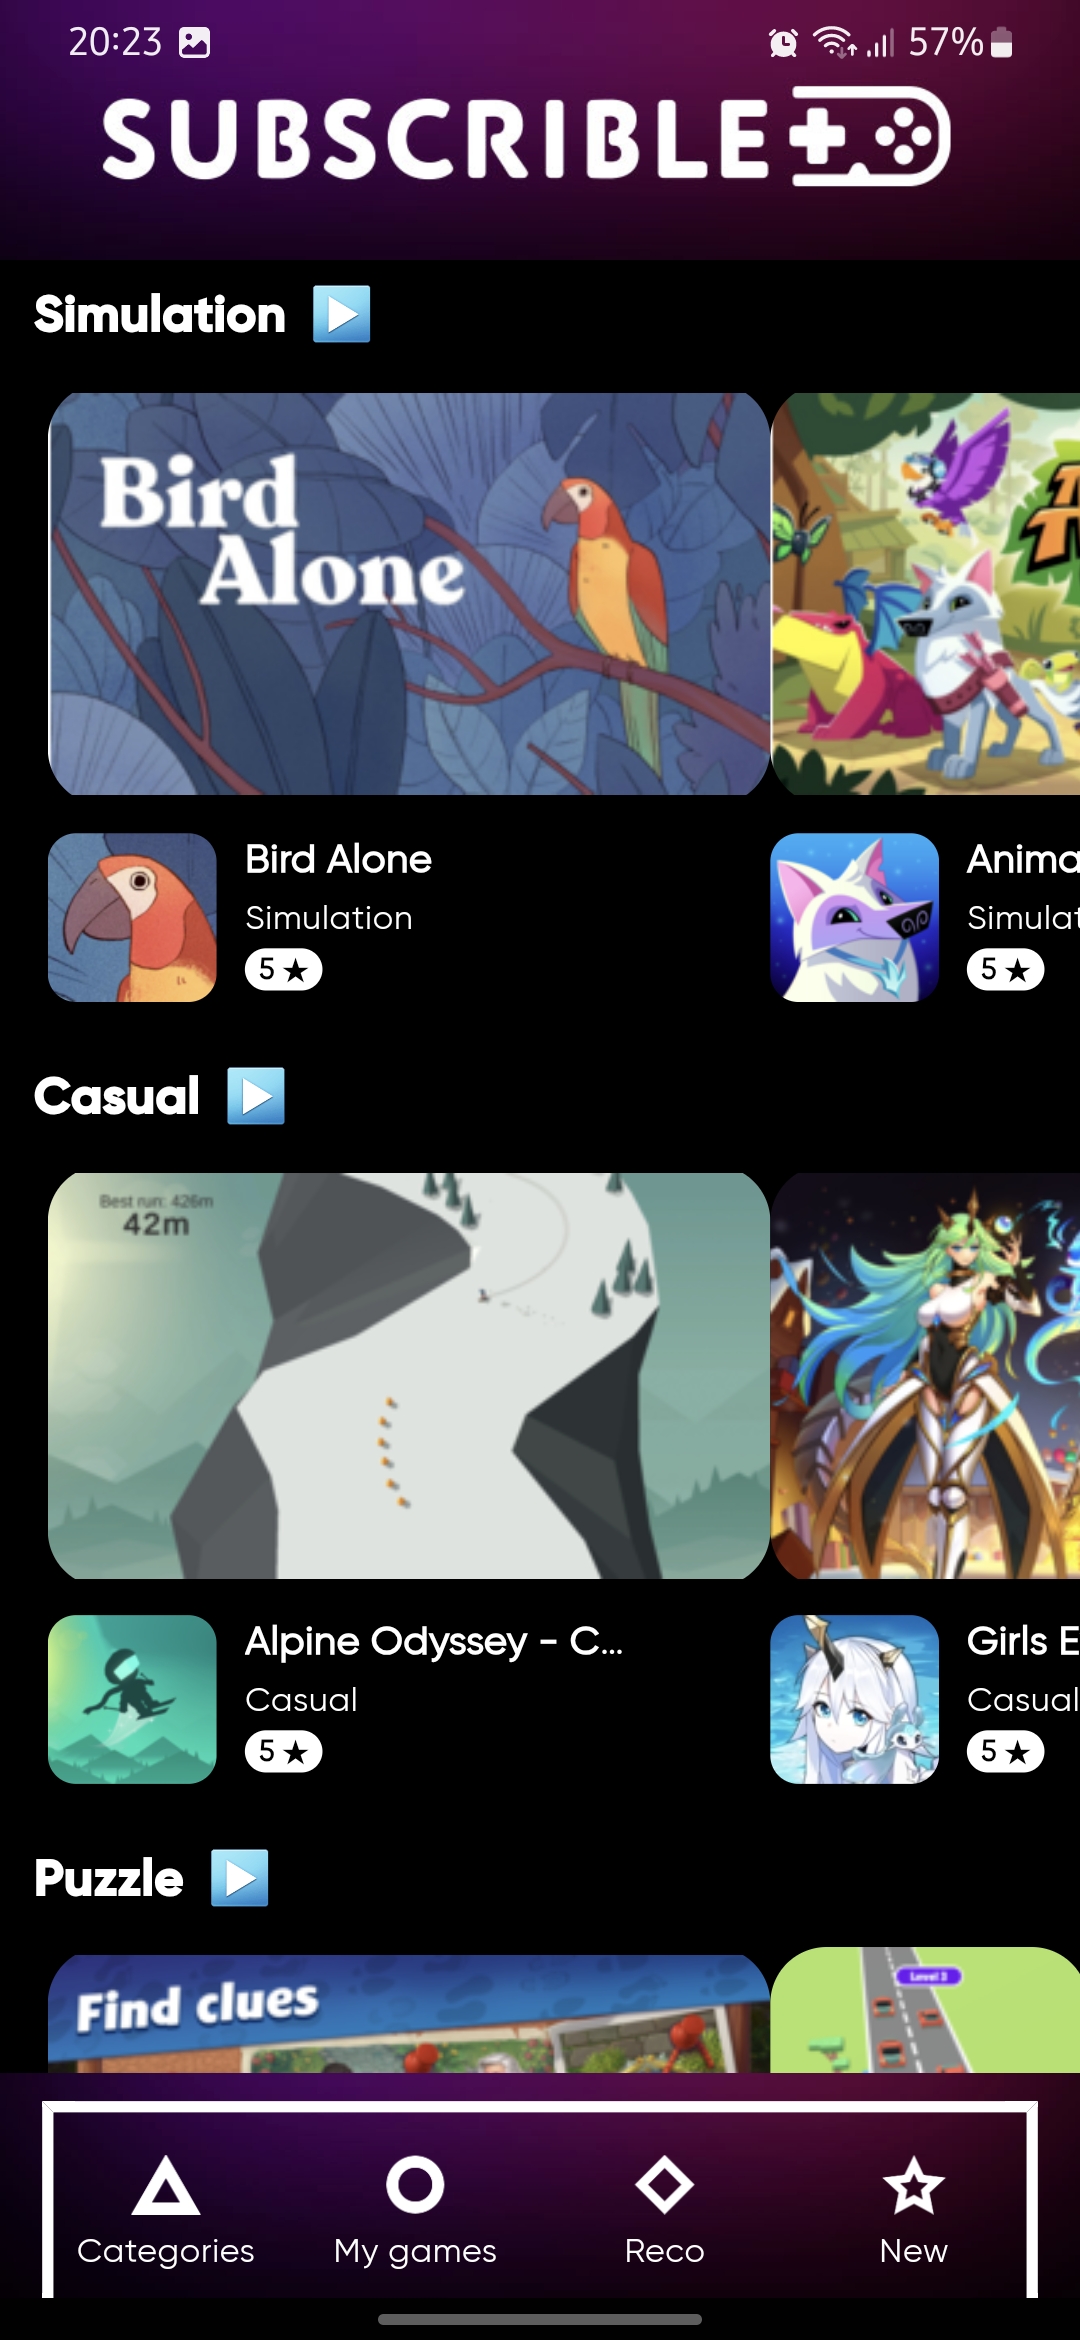Open the Reco diamond icon
The height and width of the screenshot is (2340, 1080).
click(x=664, y=2185)
